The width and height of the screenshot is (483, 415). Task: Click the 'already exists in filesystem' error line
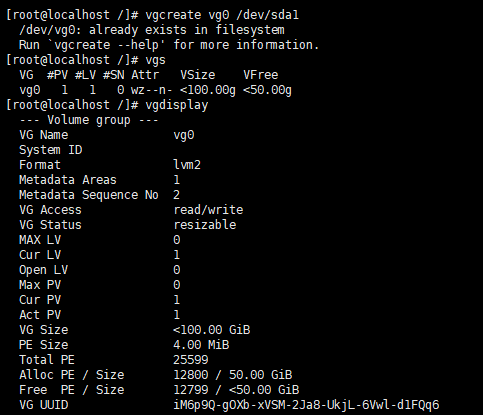coord(152,30)
